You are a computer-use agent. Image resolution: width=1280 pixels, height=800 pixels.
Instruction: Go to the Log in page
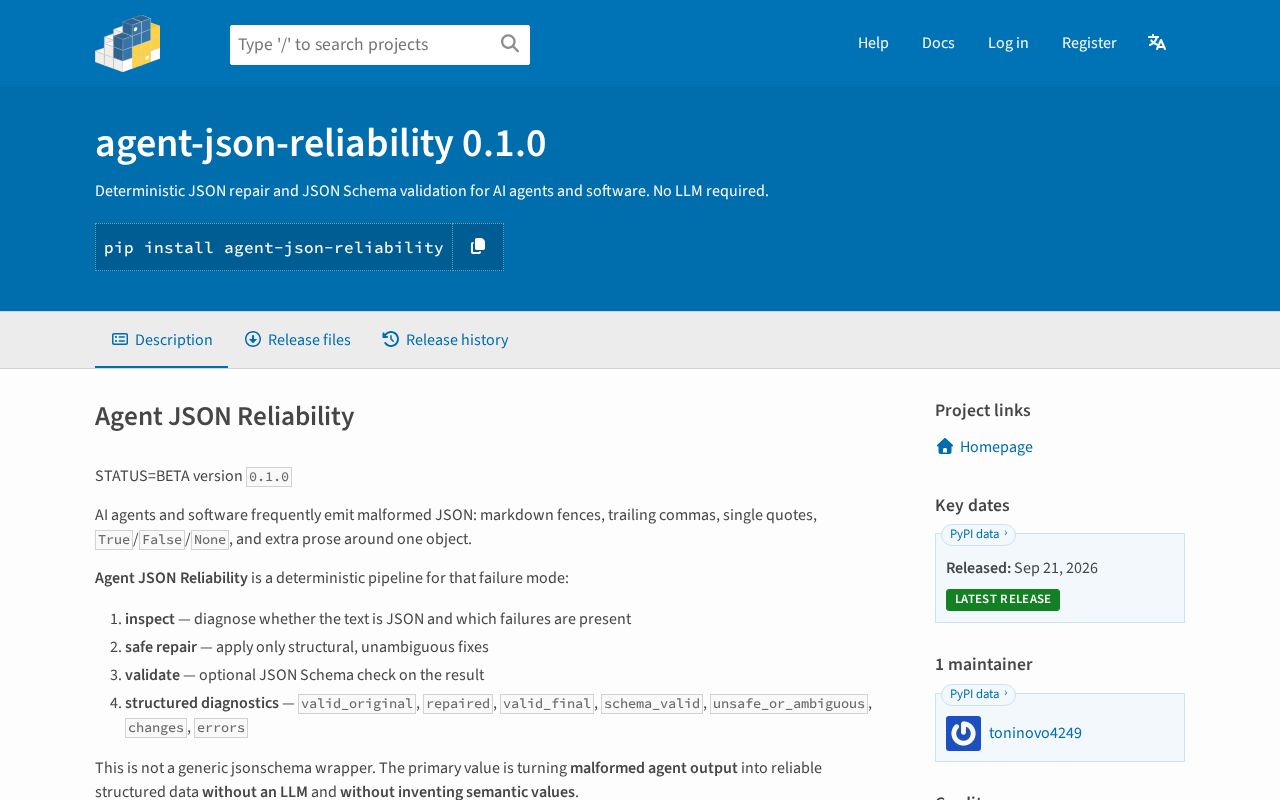(x=1008, y=43)
